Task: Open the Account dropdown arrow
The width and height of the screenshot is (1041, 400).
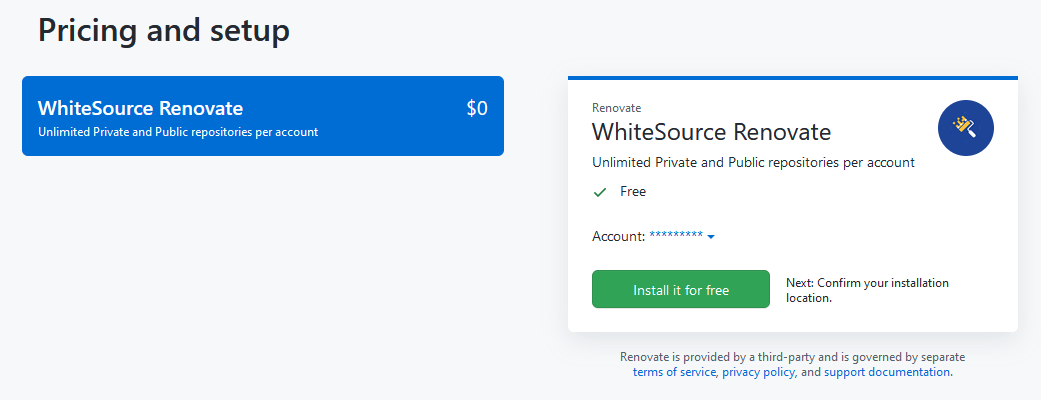Action: tap(710, 237)
